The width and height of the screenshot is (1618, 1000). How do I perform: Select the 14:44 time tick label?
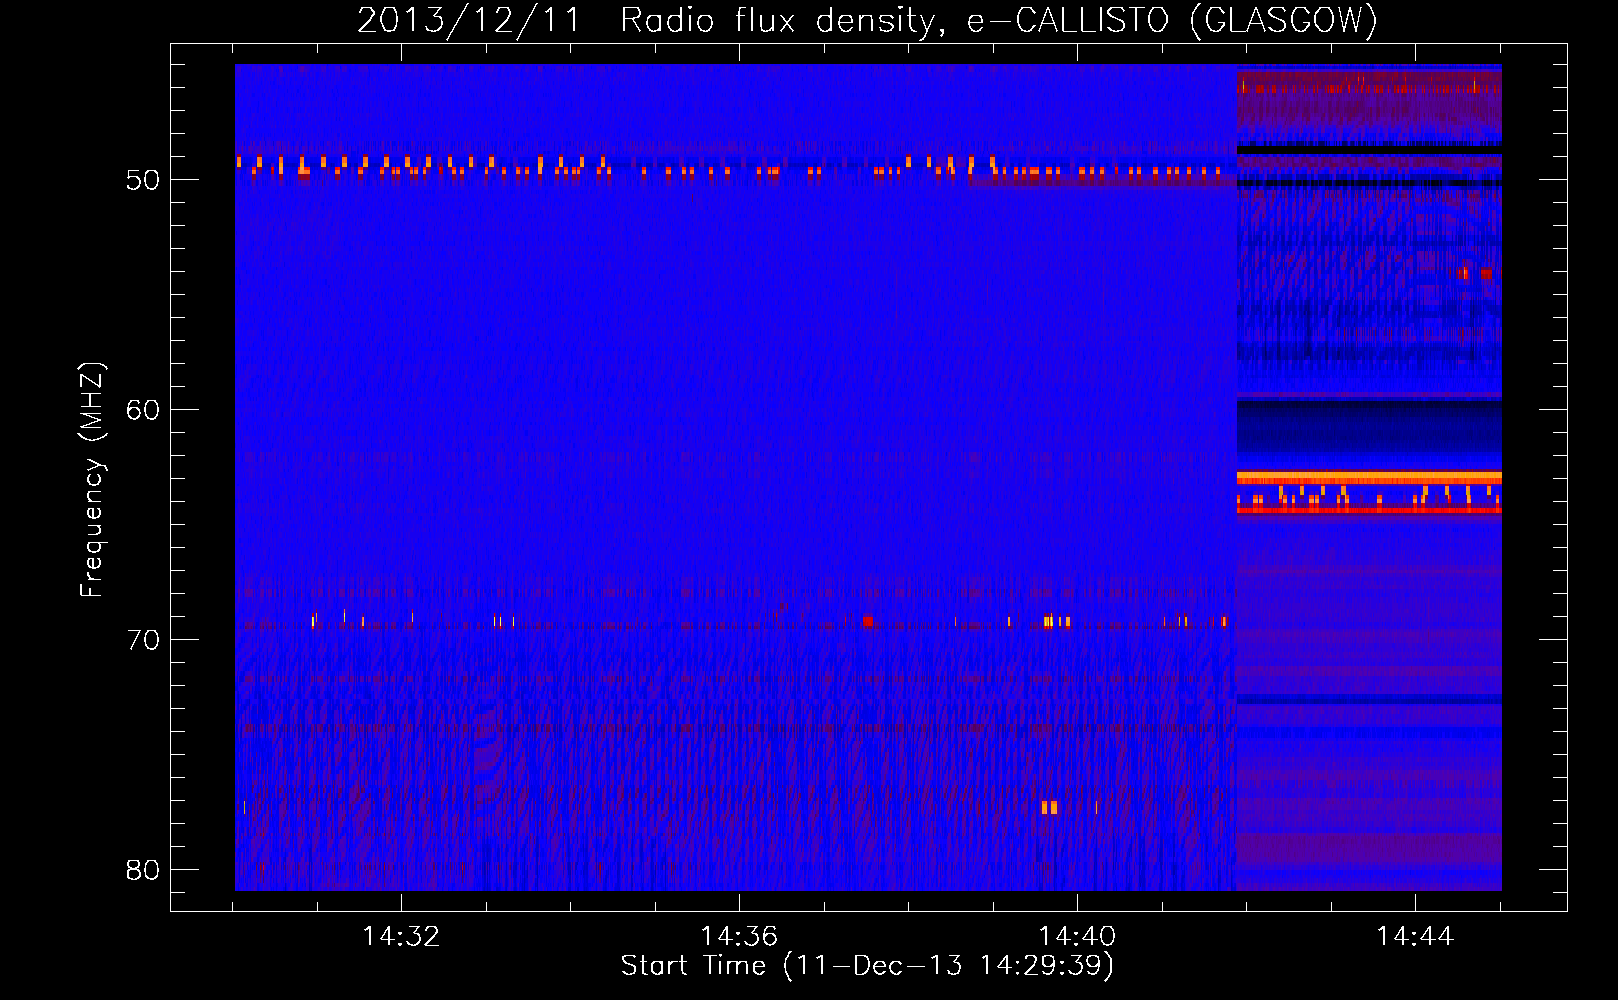point(1415,937)
